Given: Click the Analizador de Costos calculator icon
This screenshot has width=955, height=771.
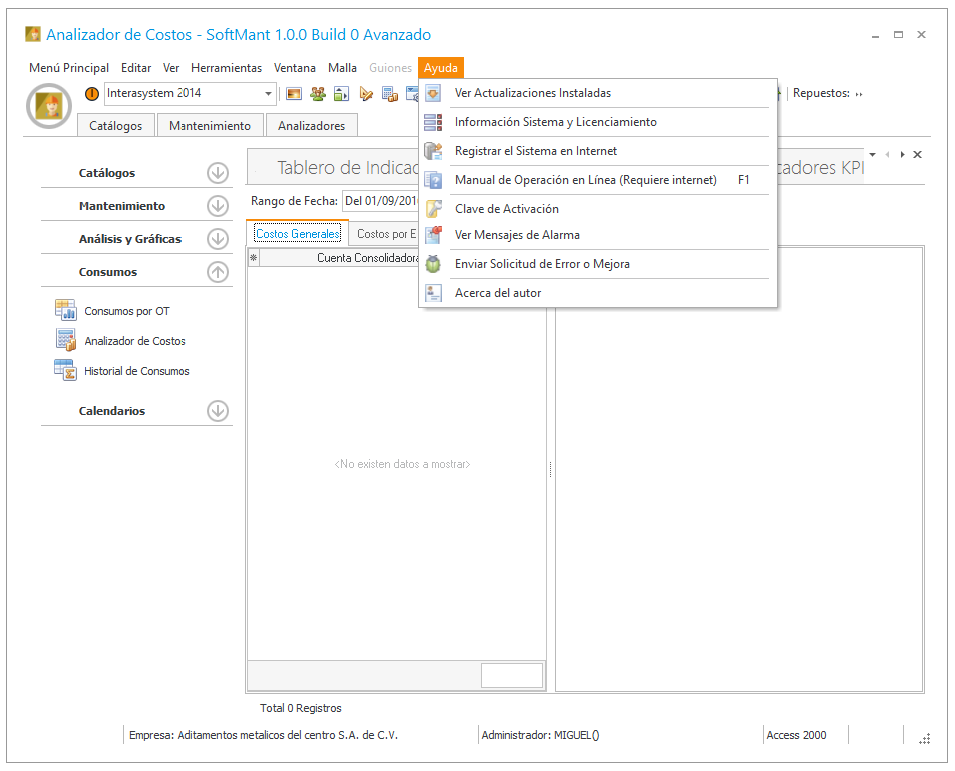Looking at the screenshot, I should point(65,340).
